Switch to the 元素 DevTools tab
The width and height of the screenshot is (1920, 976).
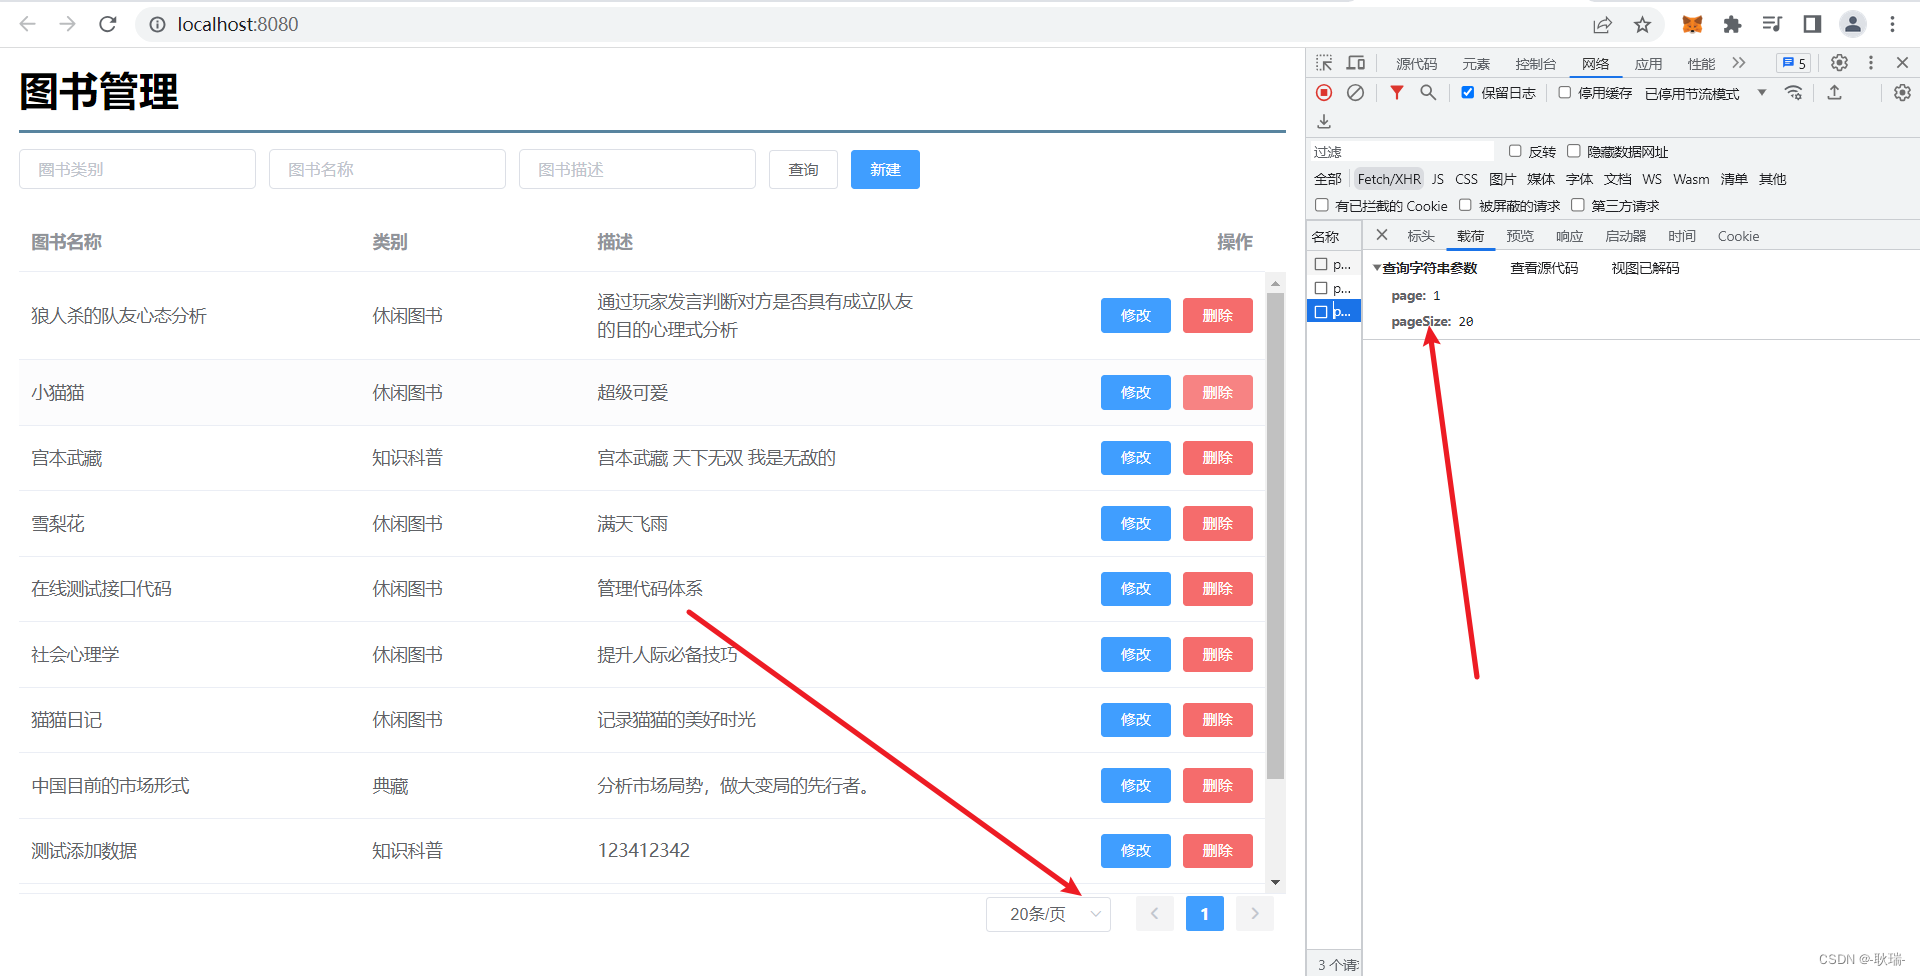1476,64
